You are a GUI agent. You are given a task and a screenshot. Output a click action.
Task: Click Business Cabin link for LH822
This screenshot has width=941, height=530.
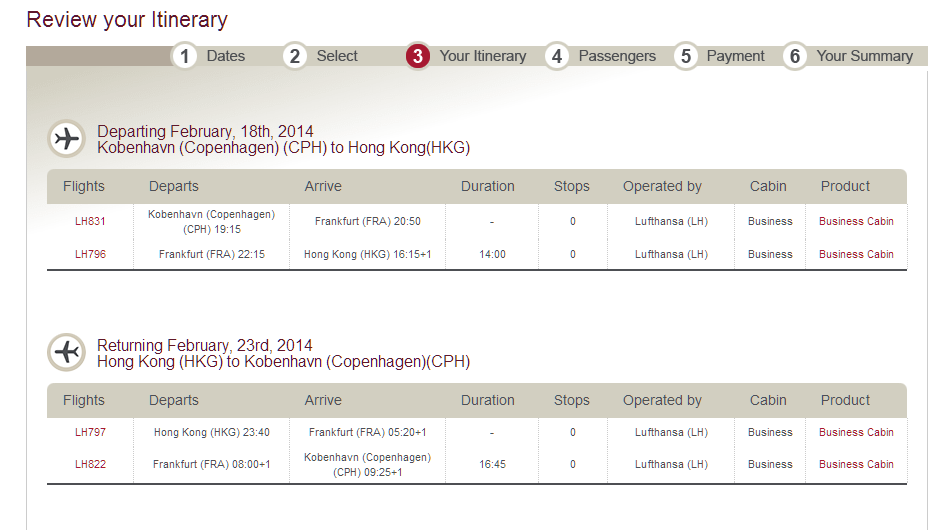pyautogui.click(x=856, y=465)
